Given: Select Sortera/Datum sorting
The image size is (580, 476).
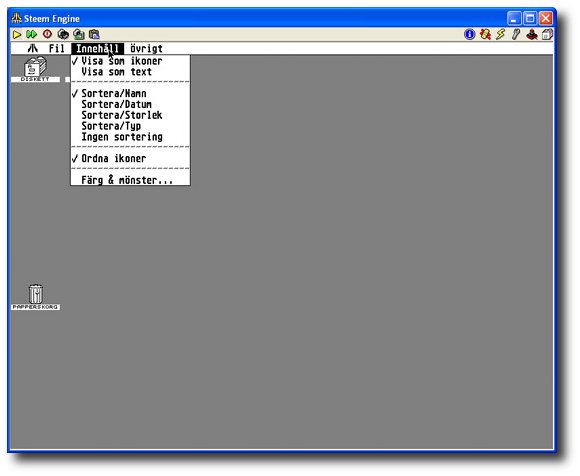Looking at the screenshot, I should (130, 104).
